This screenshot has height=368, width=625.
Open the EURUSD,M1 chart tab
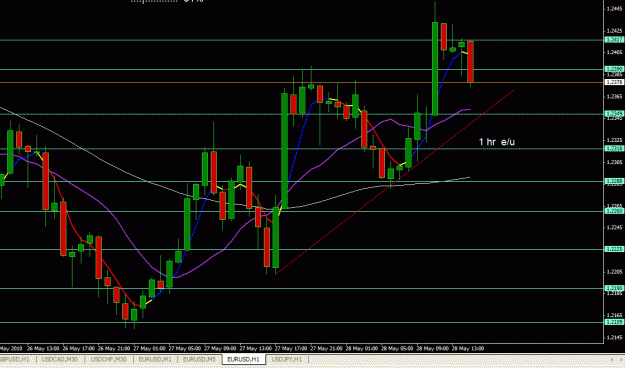[155, 360]
